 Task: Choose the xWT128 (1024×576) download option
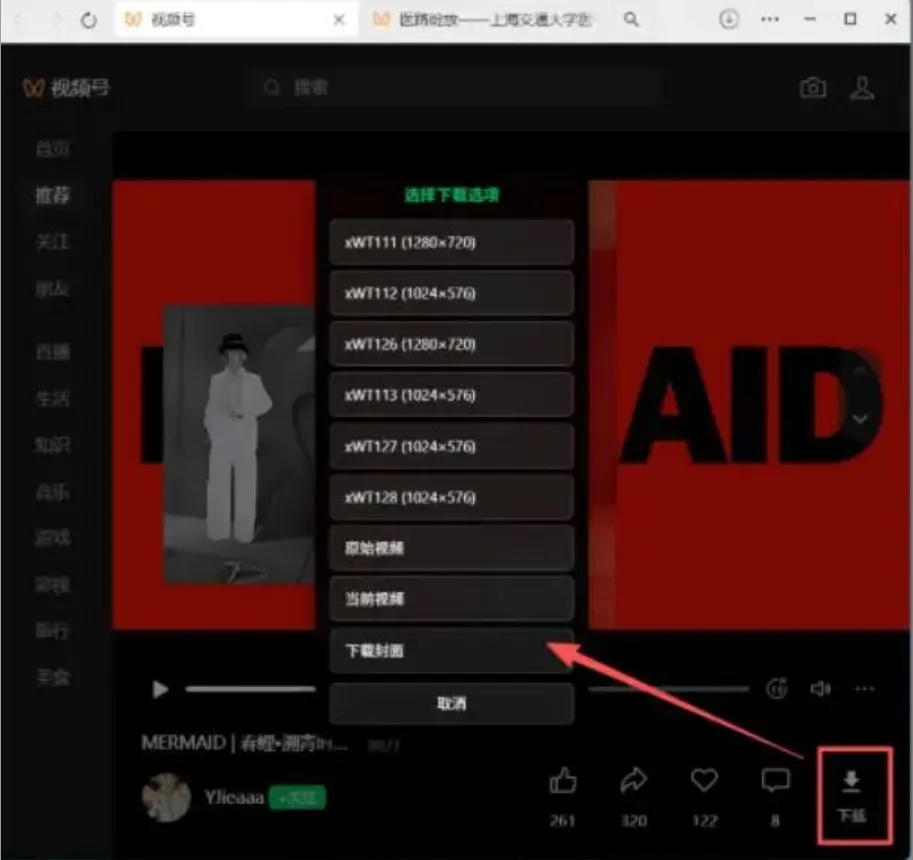[452, 497]
